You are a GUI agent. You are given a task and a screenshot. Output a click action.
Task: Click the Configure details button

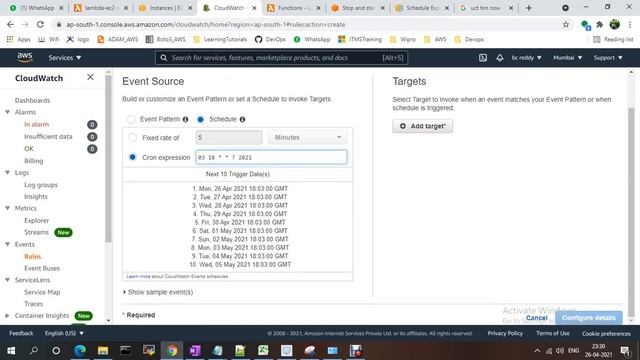pyautogui.click(x=589, y=318)
